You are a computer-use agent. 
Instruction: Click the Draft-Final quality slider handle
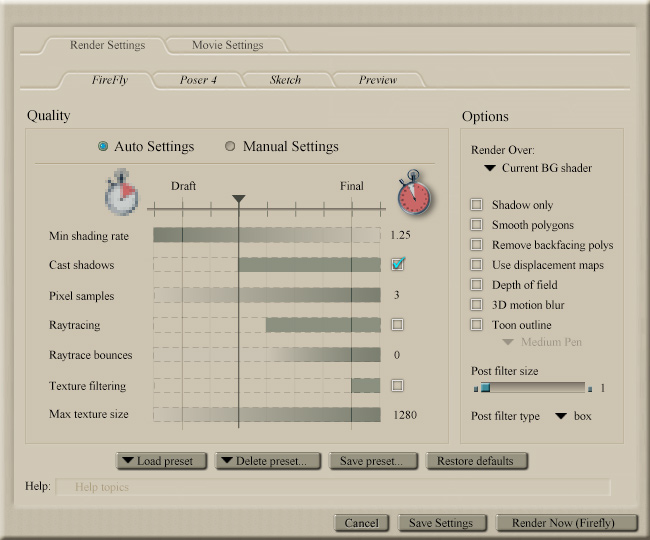pos(239,199)
